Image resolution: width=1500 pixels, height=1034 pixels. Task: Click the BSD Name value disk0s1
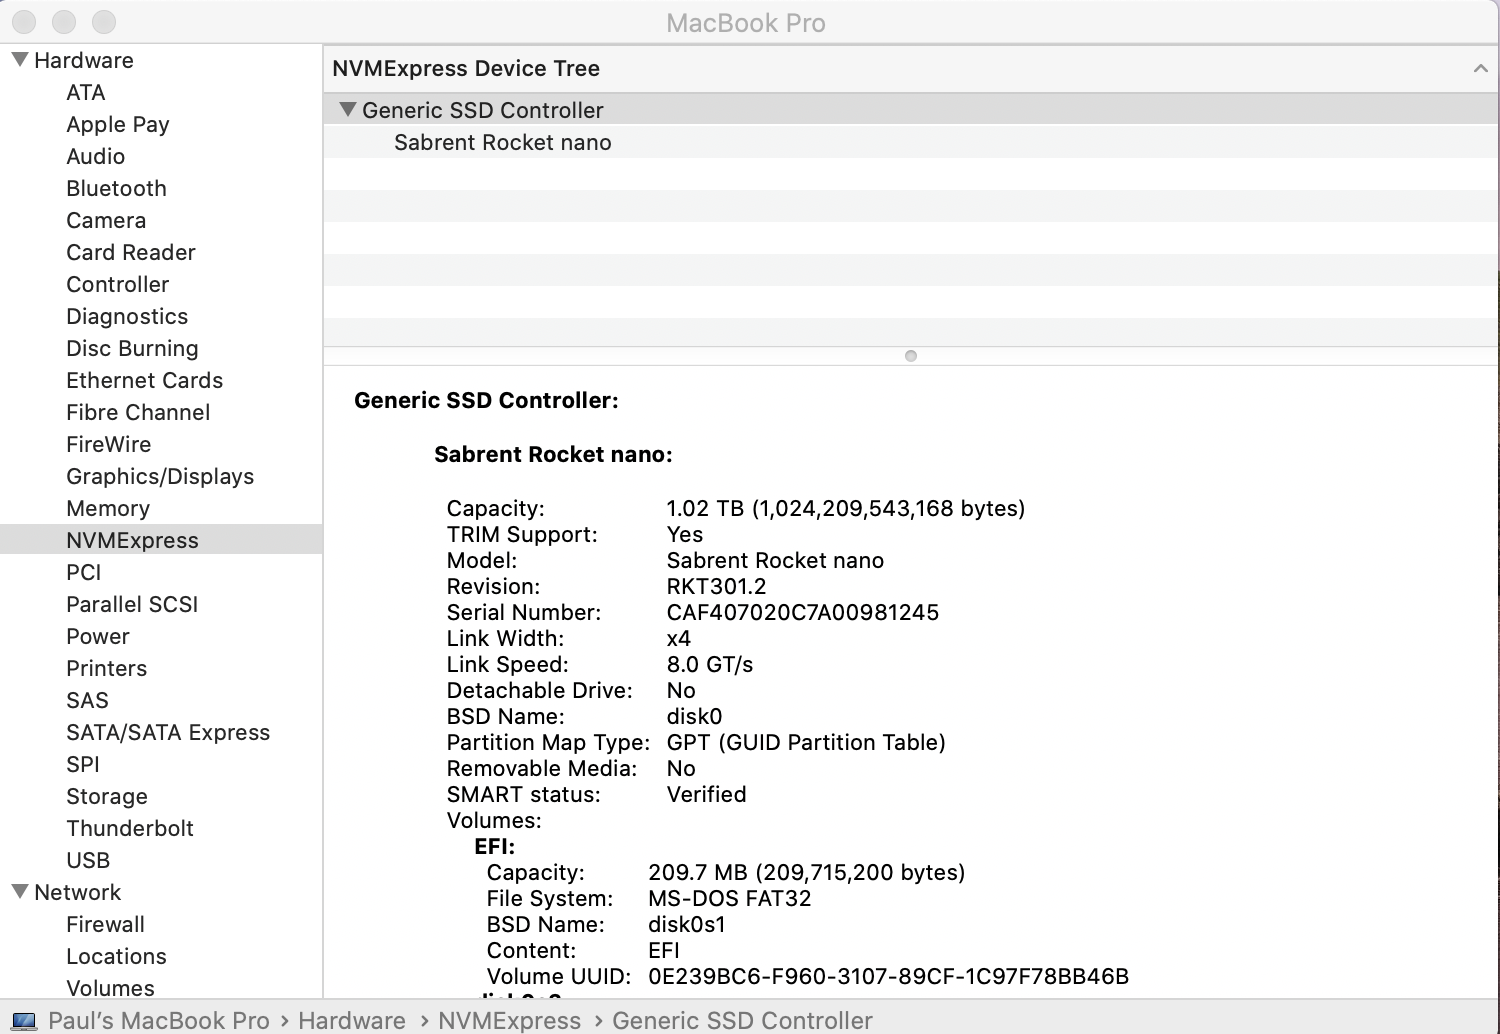click(687, 924)
